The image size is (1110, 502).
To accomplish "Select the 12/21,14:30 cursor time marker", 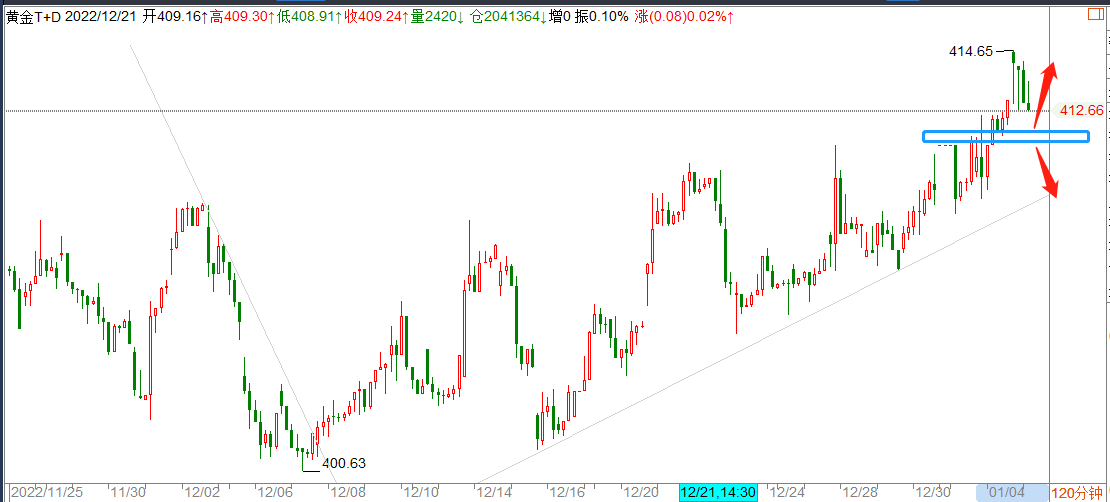I will click(718, 492).
